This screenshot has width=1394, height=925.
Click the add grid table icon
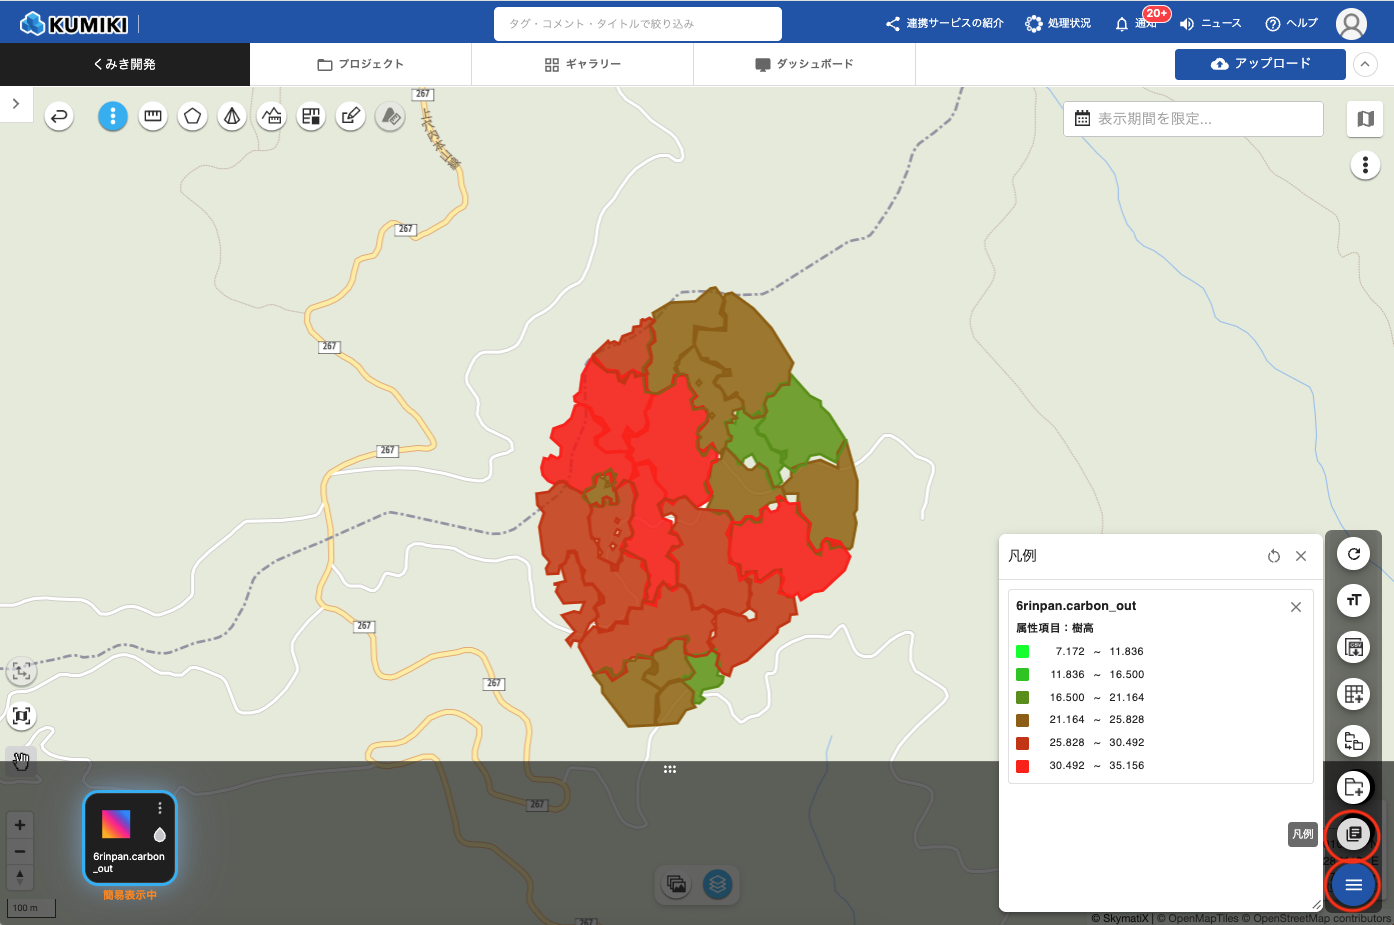point(1354,694)
